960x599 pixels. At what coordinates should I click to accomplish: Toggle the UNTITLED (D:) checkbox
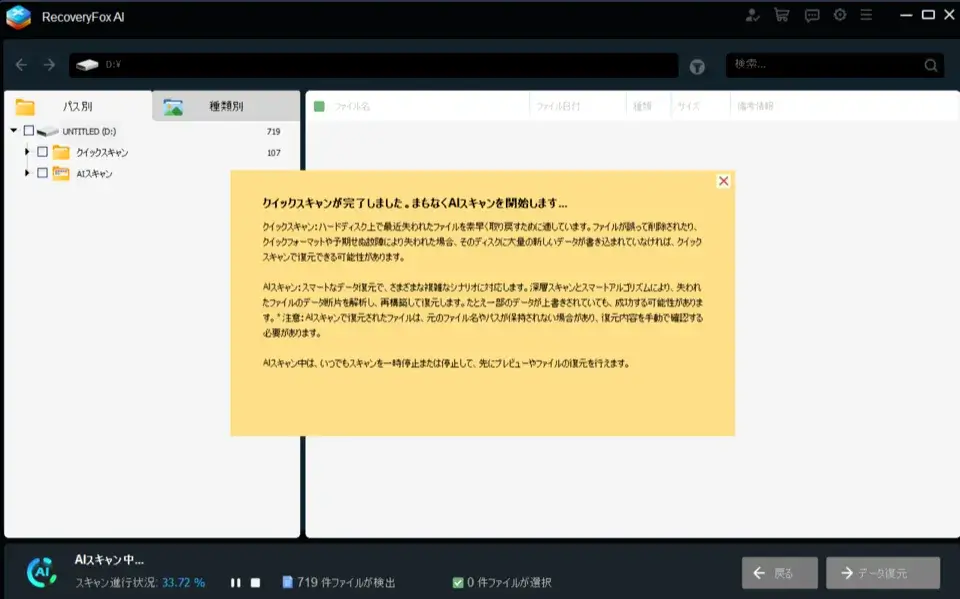(29, 130)
